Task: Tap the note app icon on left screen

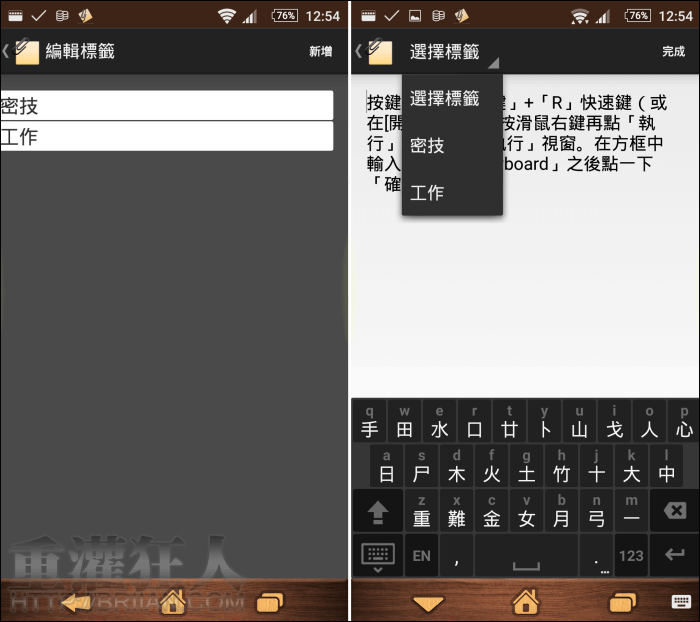Action: [24, 51]
